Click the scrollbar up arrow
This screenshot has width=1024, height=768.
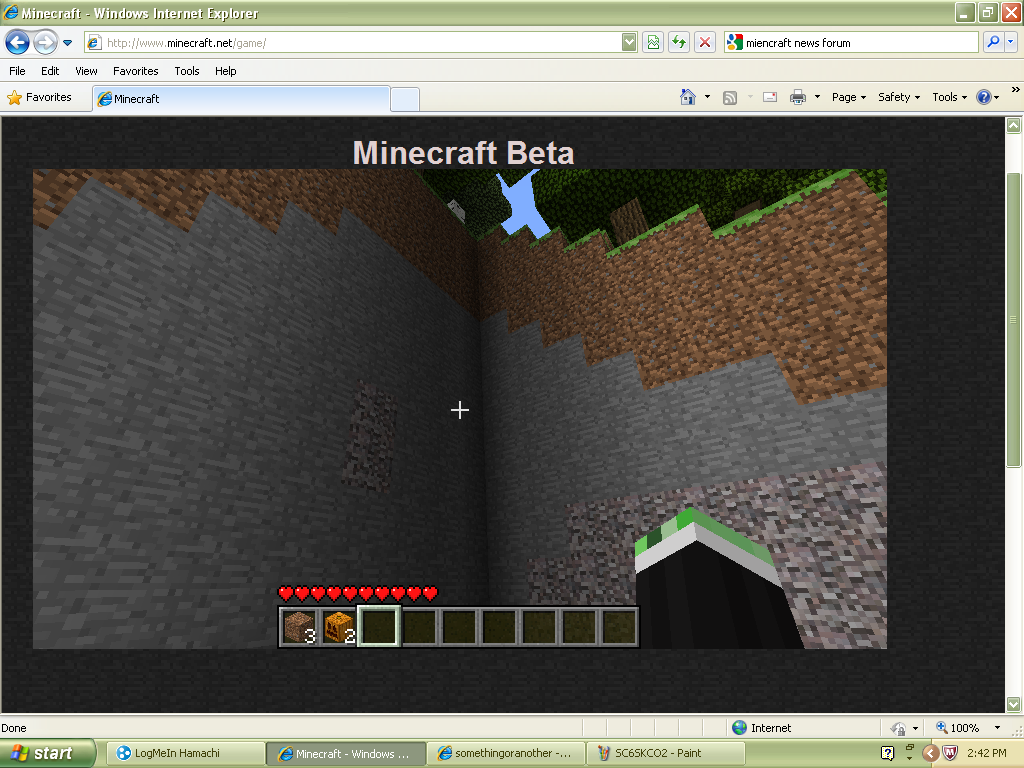point(1014,125)
